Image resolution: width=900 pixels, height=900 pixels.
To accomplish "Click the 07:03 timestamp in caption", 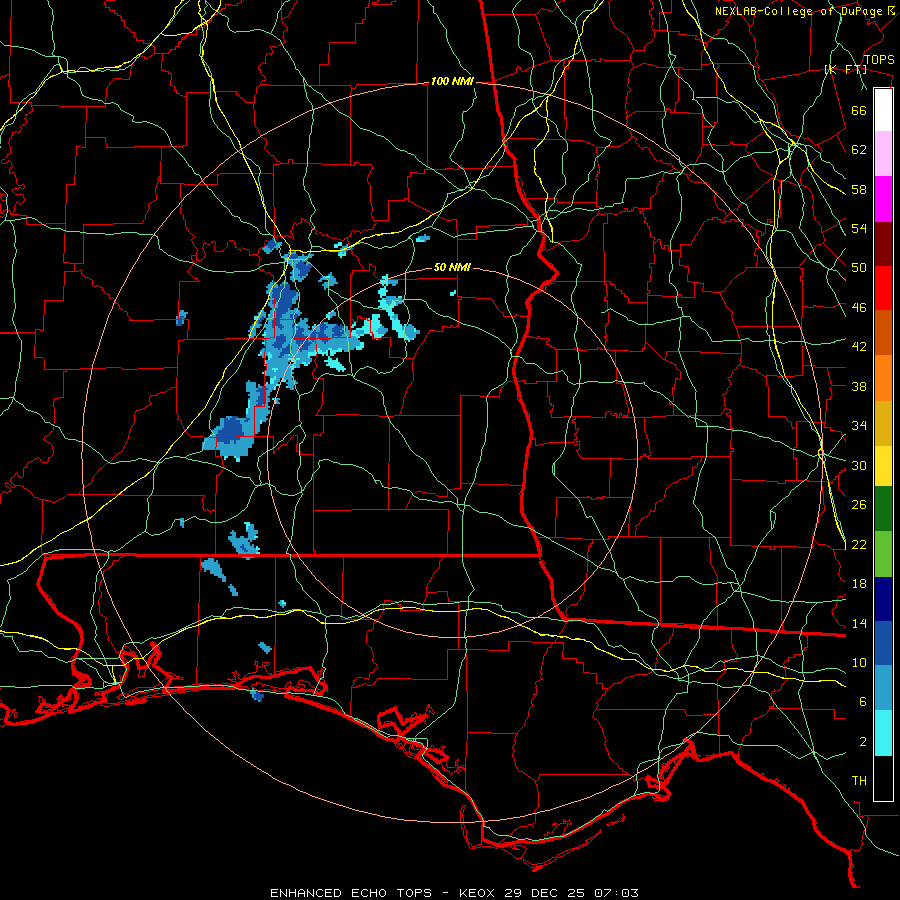I will tap(615, 893).
